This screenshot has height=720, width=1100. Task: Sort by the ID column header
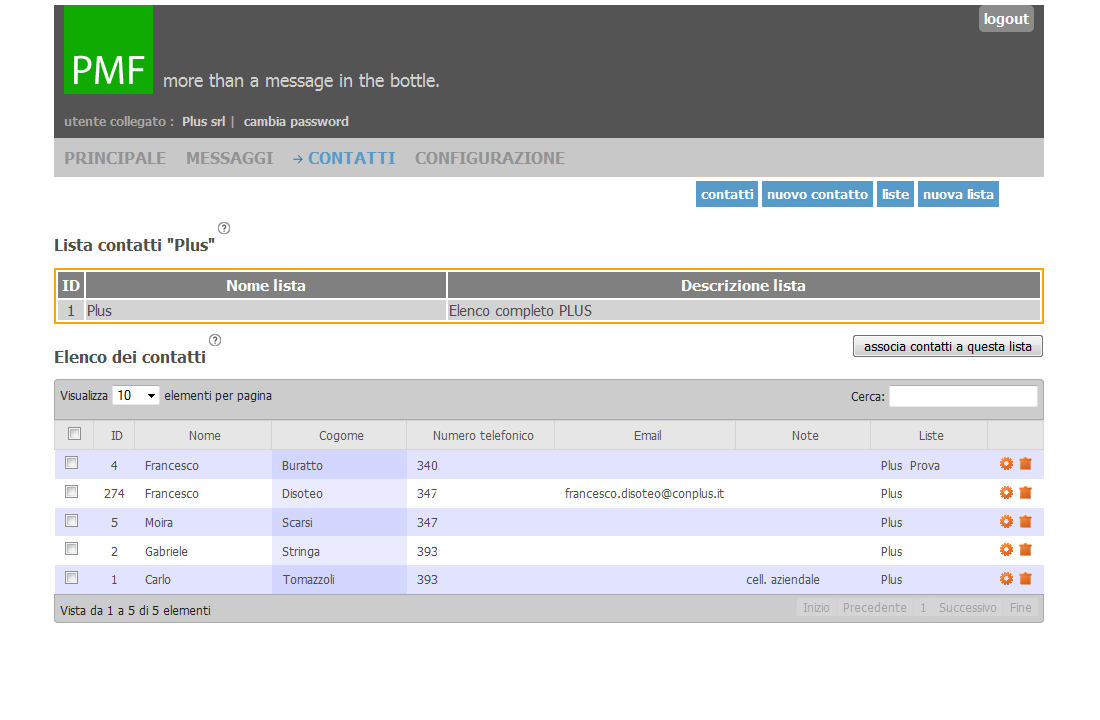116,435
